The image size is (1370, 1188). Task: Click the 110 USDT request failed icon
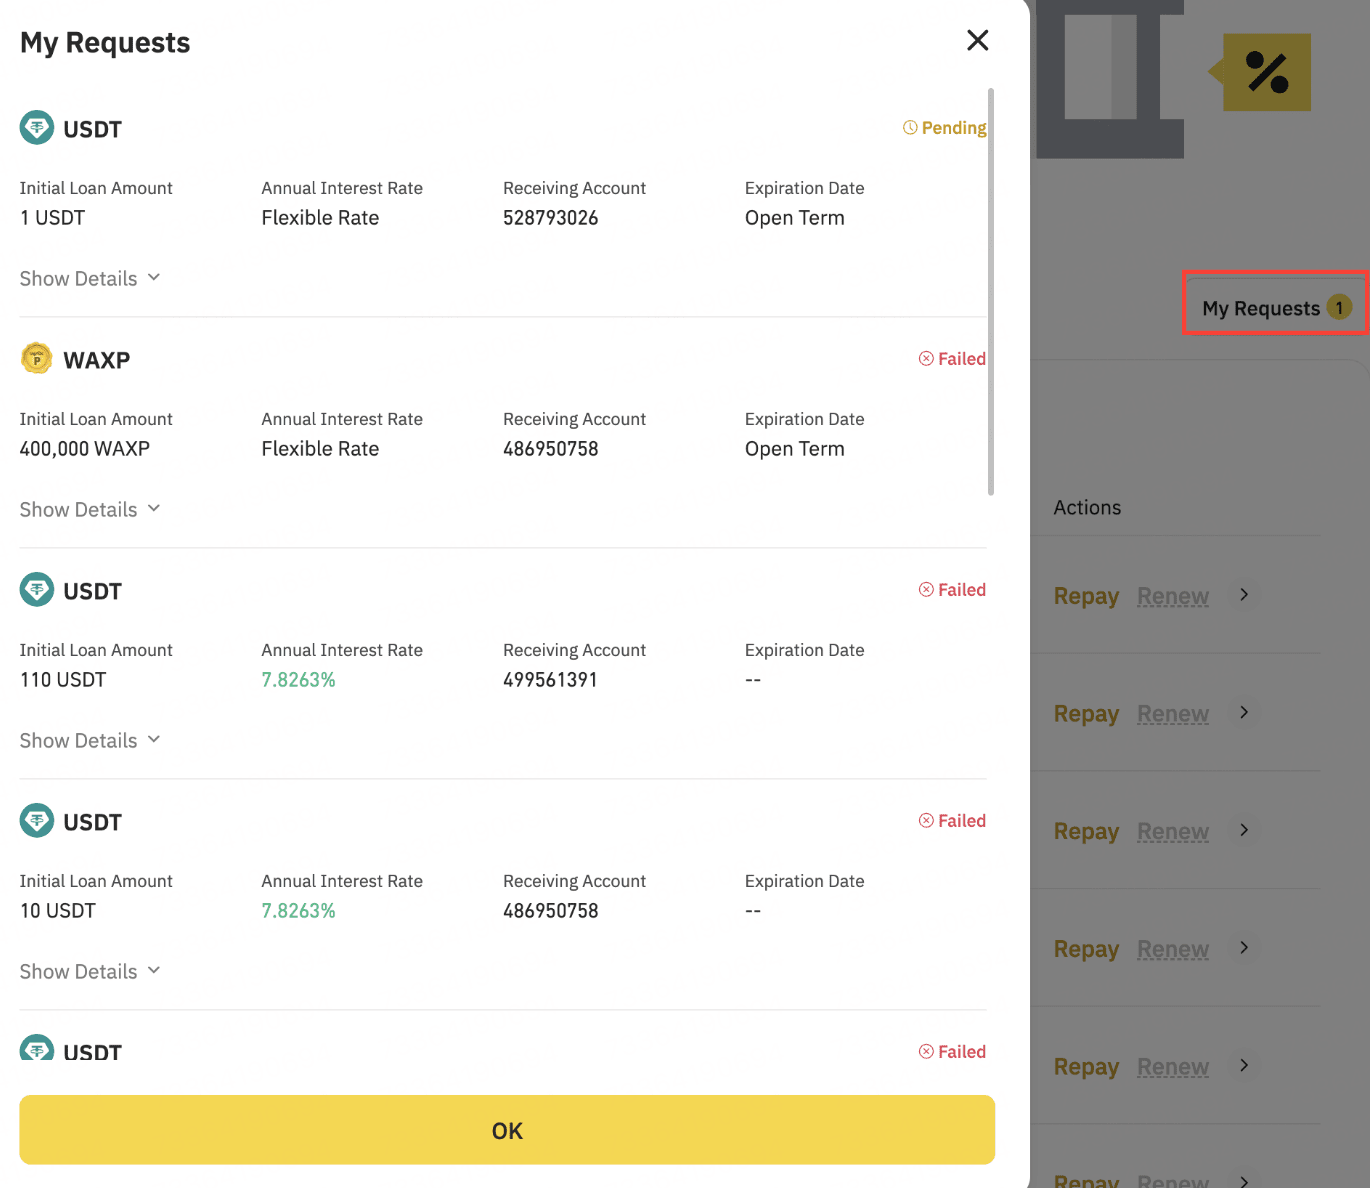coord(926,590)
